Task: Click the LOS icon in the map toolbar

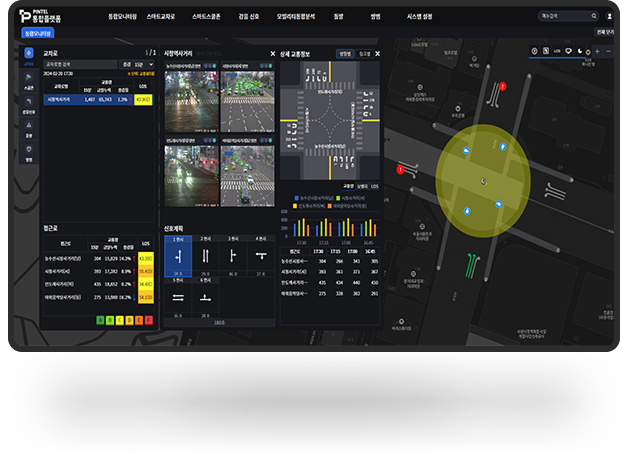Action: (x=557, y=50)
